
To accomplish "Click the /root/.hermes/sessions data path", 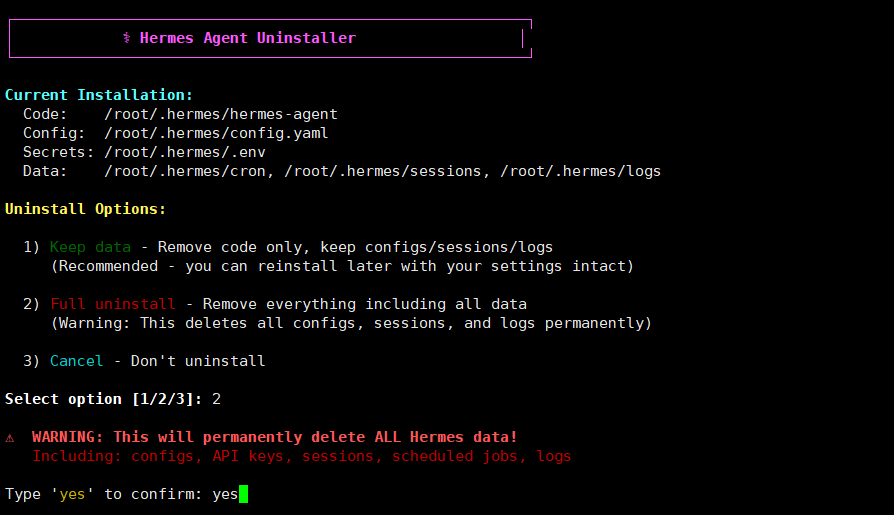I will click(383, 171).
